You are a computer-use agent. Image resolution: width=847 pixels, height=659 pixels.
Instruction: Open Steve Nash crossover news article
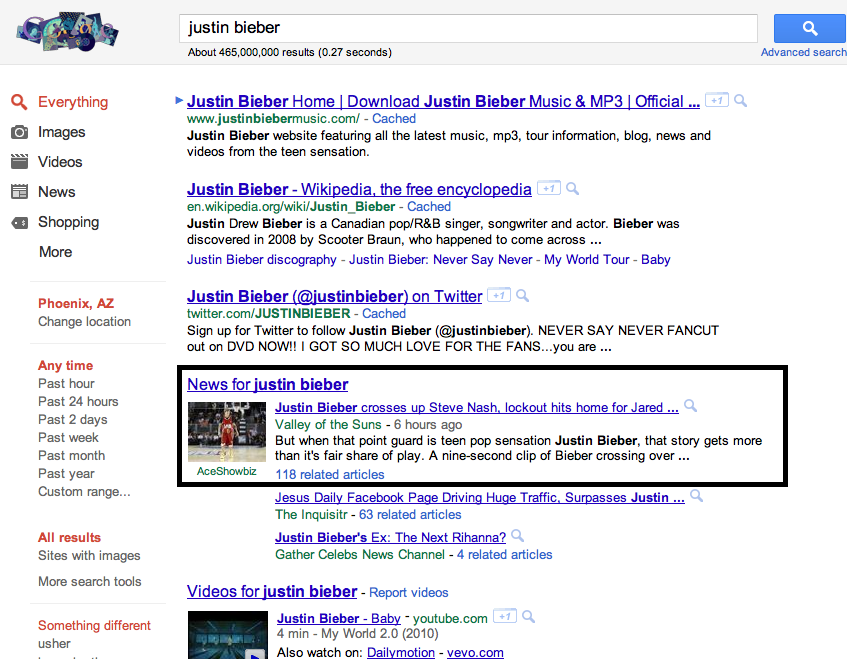476,408
